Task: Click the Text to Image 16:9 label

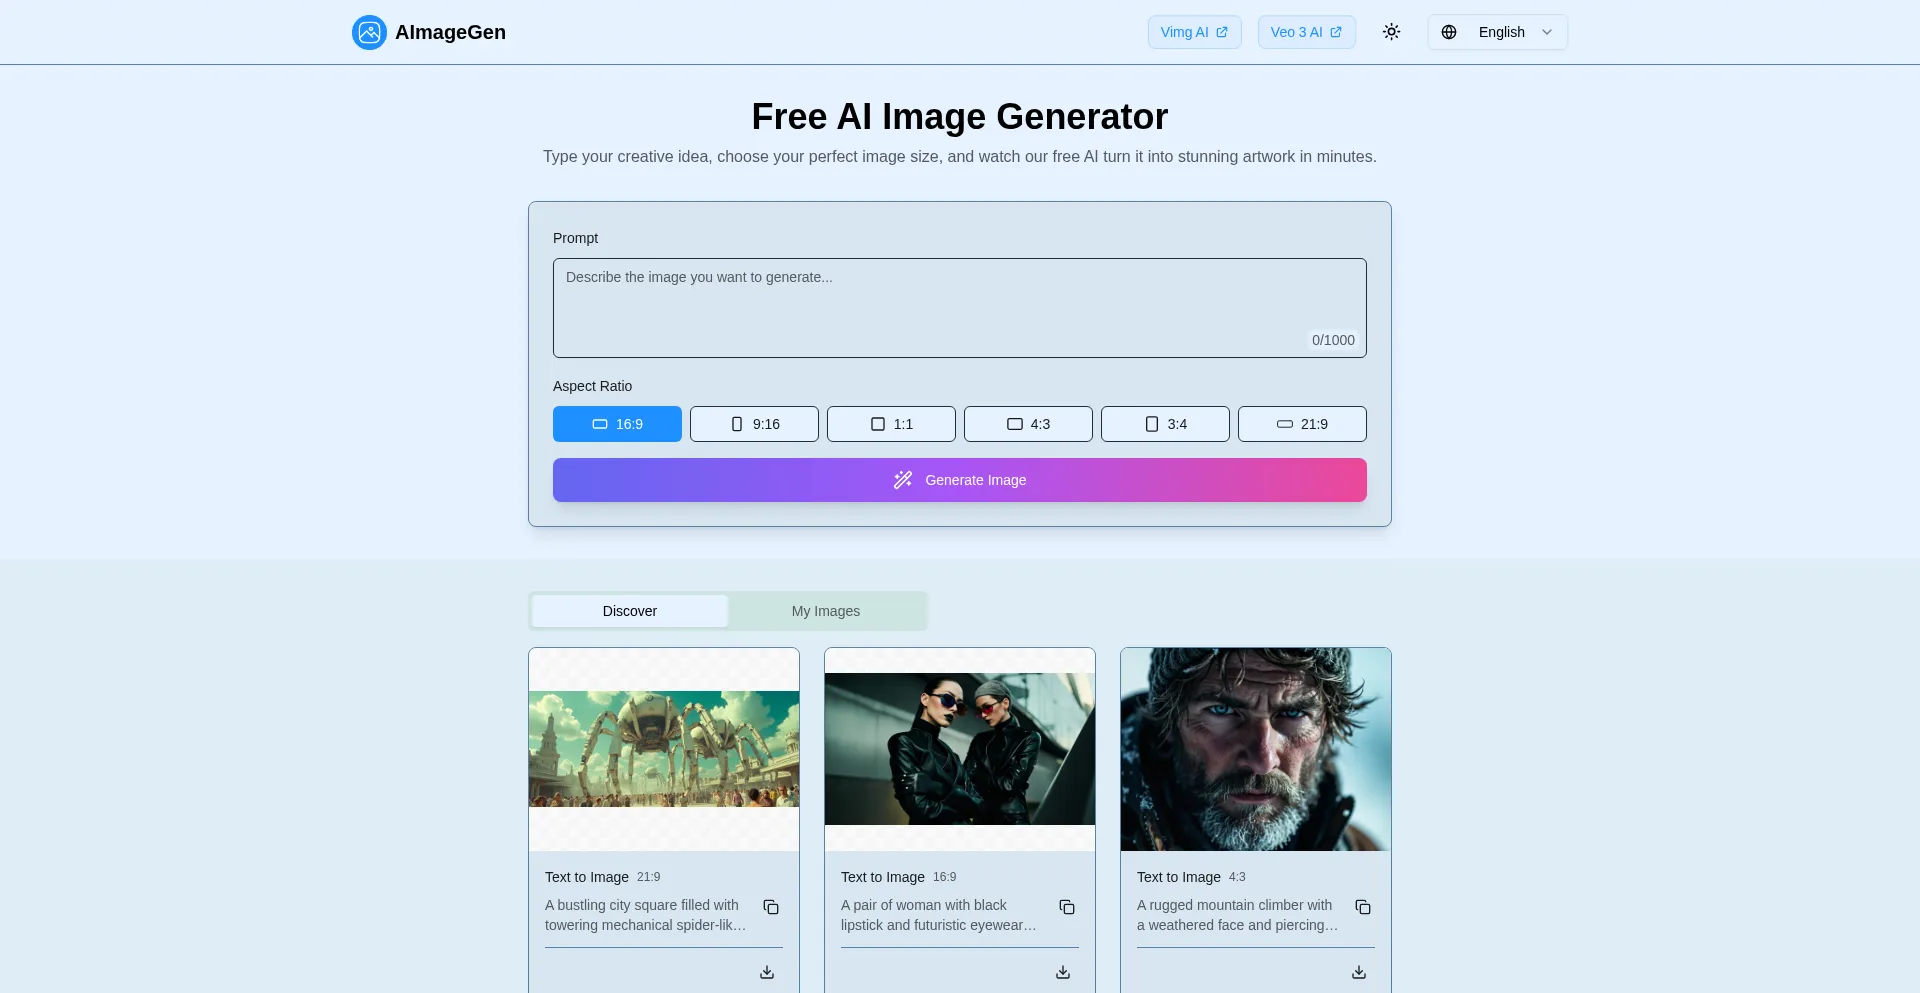Action: (x=898, y=877)
